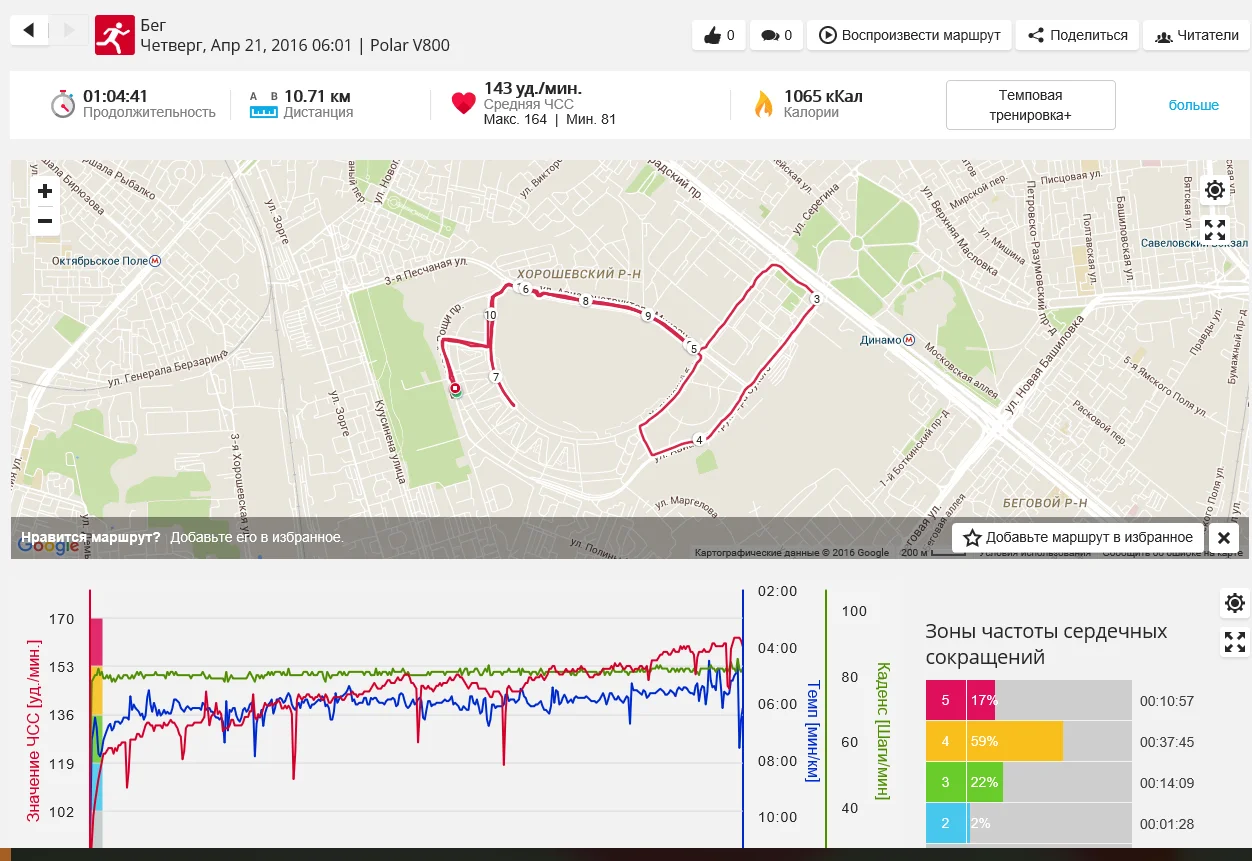Screen dimensions: 1252x861
Task: Like the training with thumbs-up button
Action: tap(719, 35)
